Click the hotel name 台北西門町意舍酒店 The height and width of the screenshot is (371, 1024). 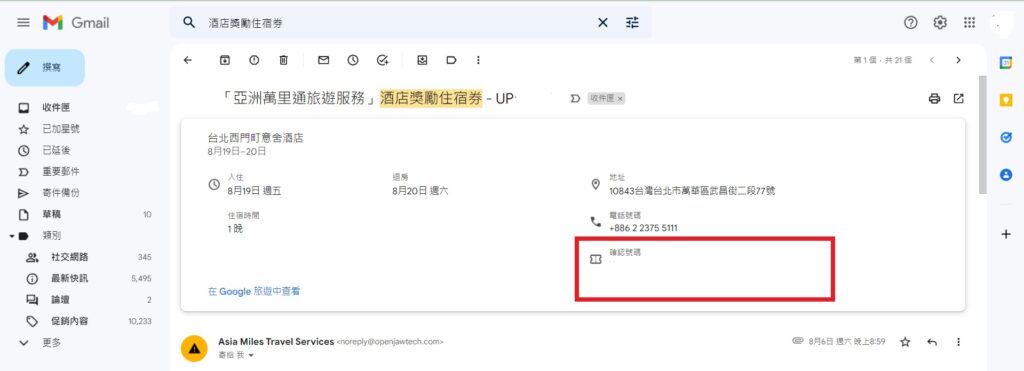pyautogui.click(x=255, y=138)
